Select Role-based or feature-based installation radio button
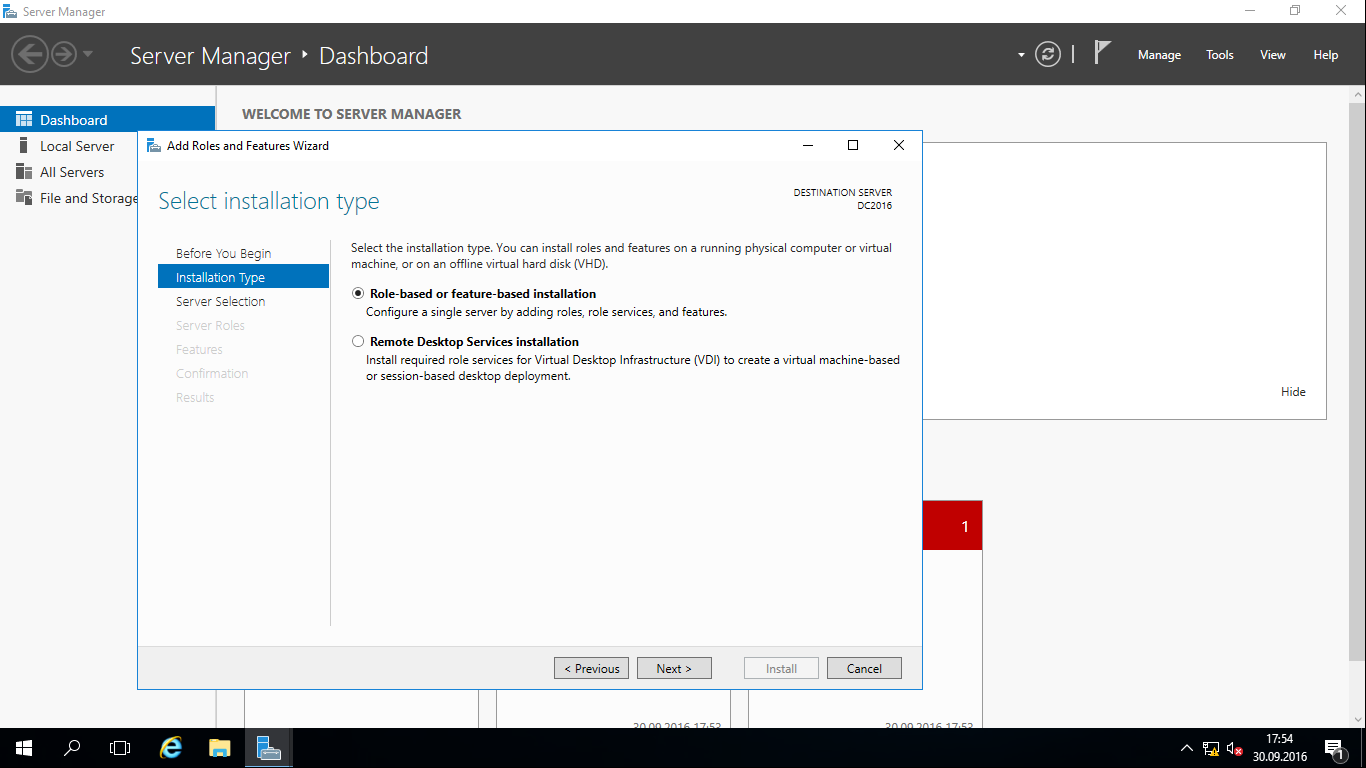This screenshot has width=1366, height=768. 358,294
